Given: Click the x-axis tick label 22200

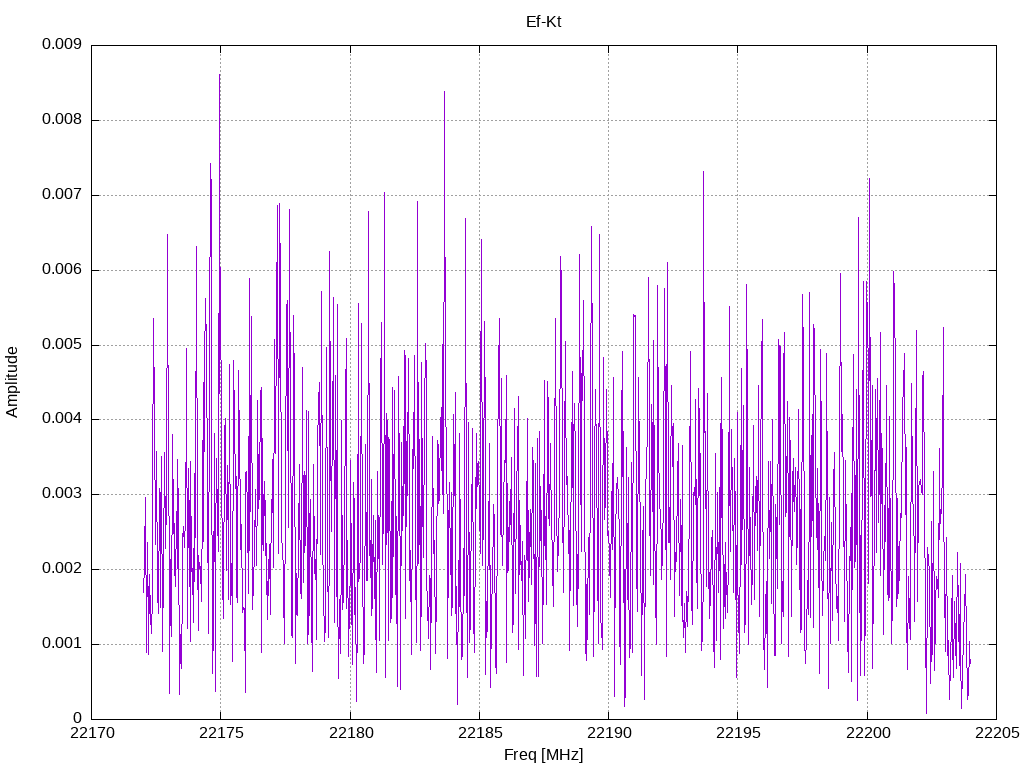Looking at the screenshot, I should [867, 733].
